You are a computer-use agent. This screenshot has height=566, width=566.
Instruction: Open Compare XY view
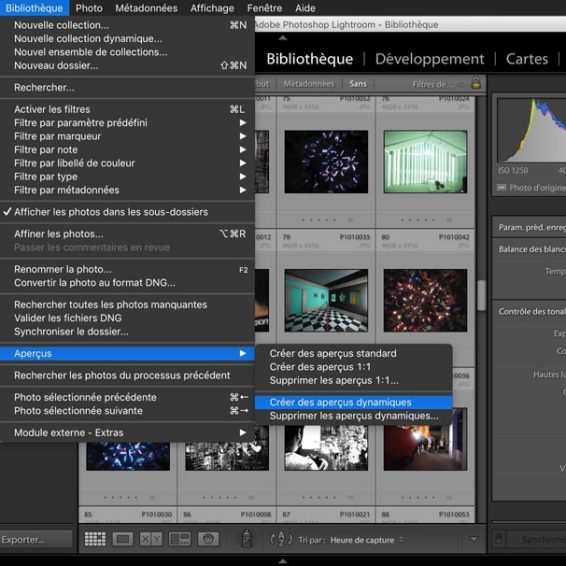point(151,539)
